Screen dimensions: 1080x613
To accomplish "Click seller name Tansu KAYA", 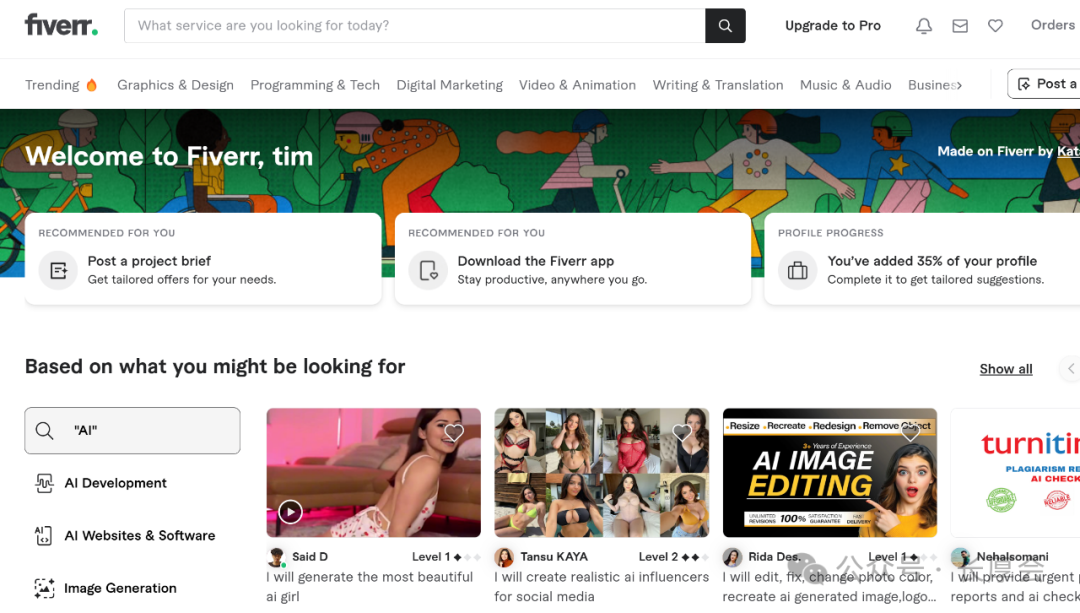I will (554, 557).
